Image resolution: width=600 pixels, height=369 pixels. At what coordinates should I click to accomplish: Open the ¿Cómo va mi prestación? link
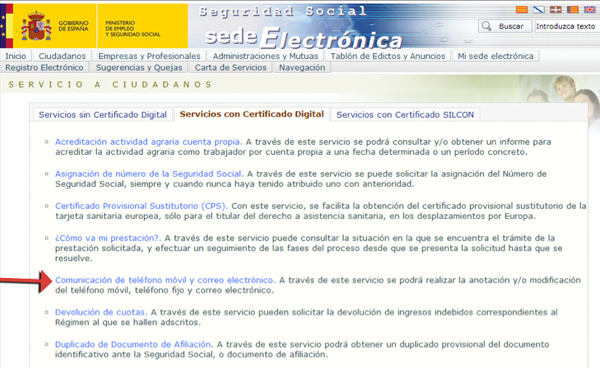point(108,238)
